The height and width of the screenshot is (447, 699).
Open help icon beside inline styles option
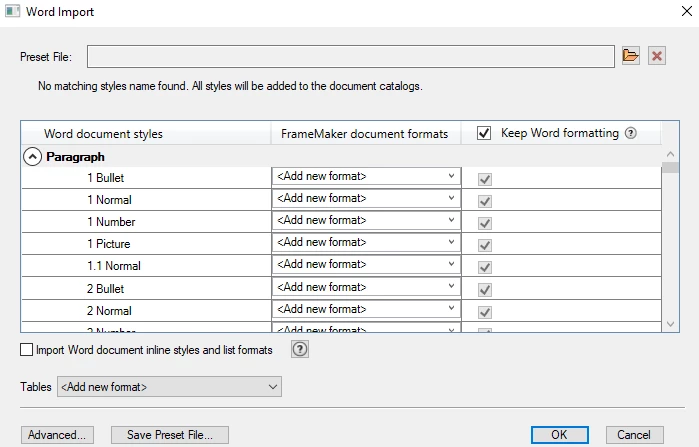click(x=300, y=349)
